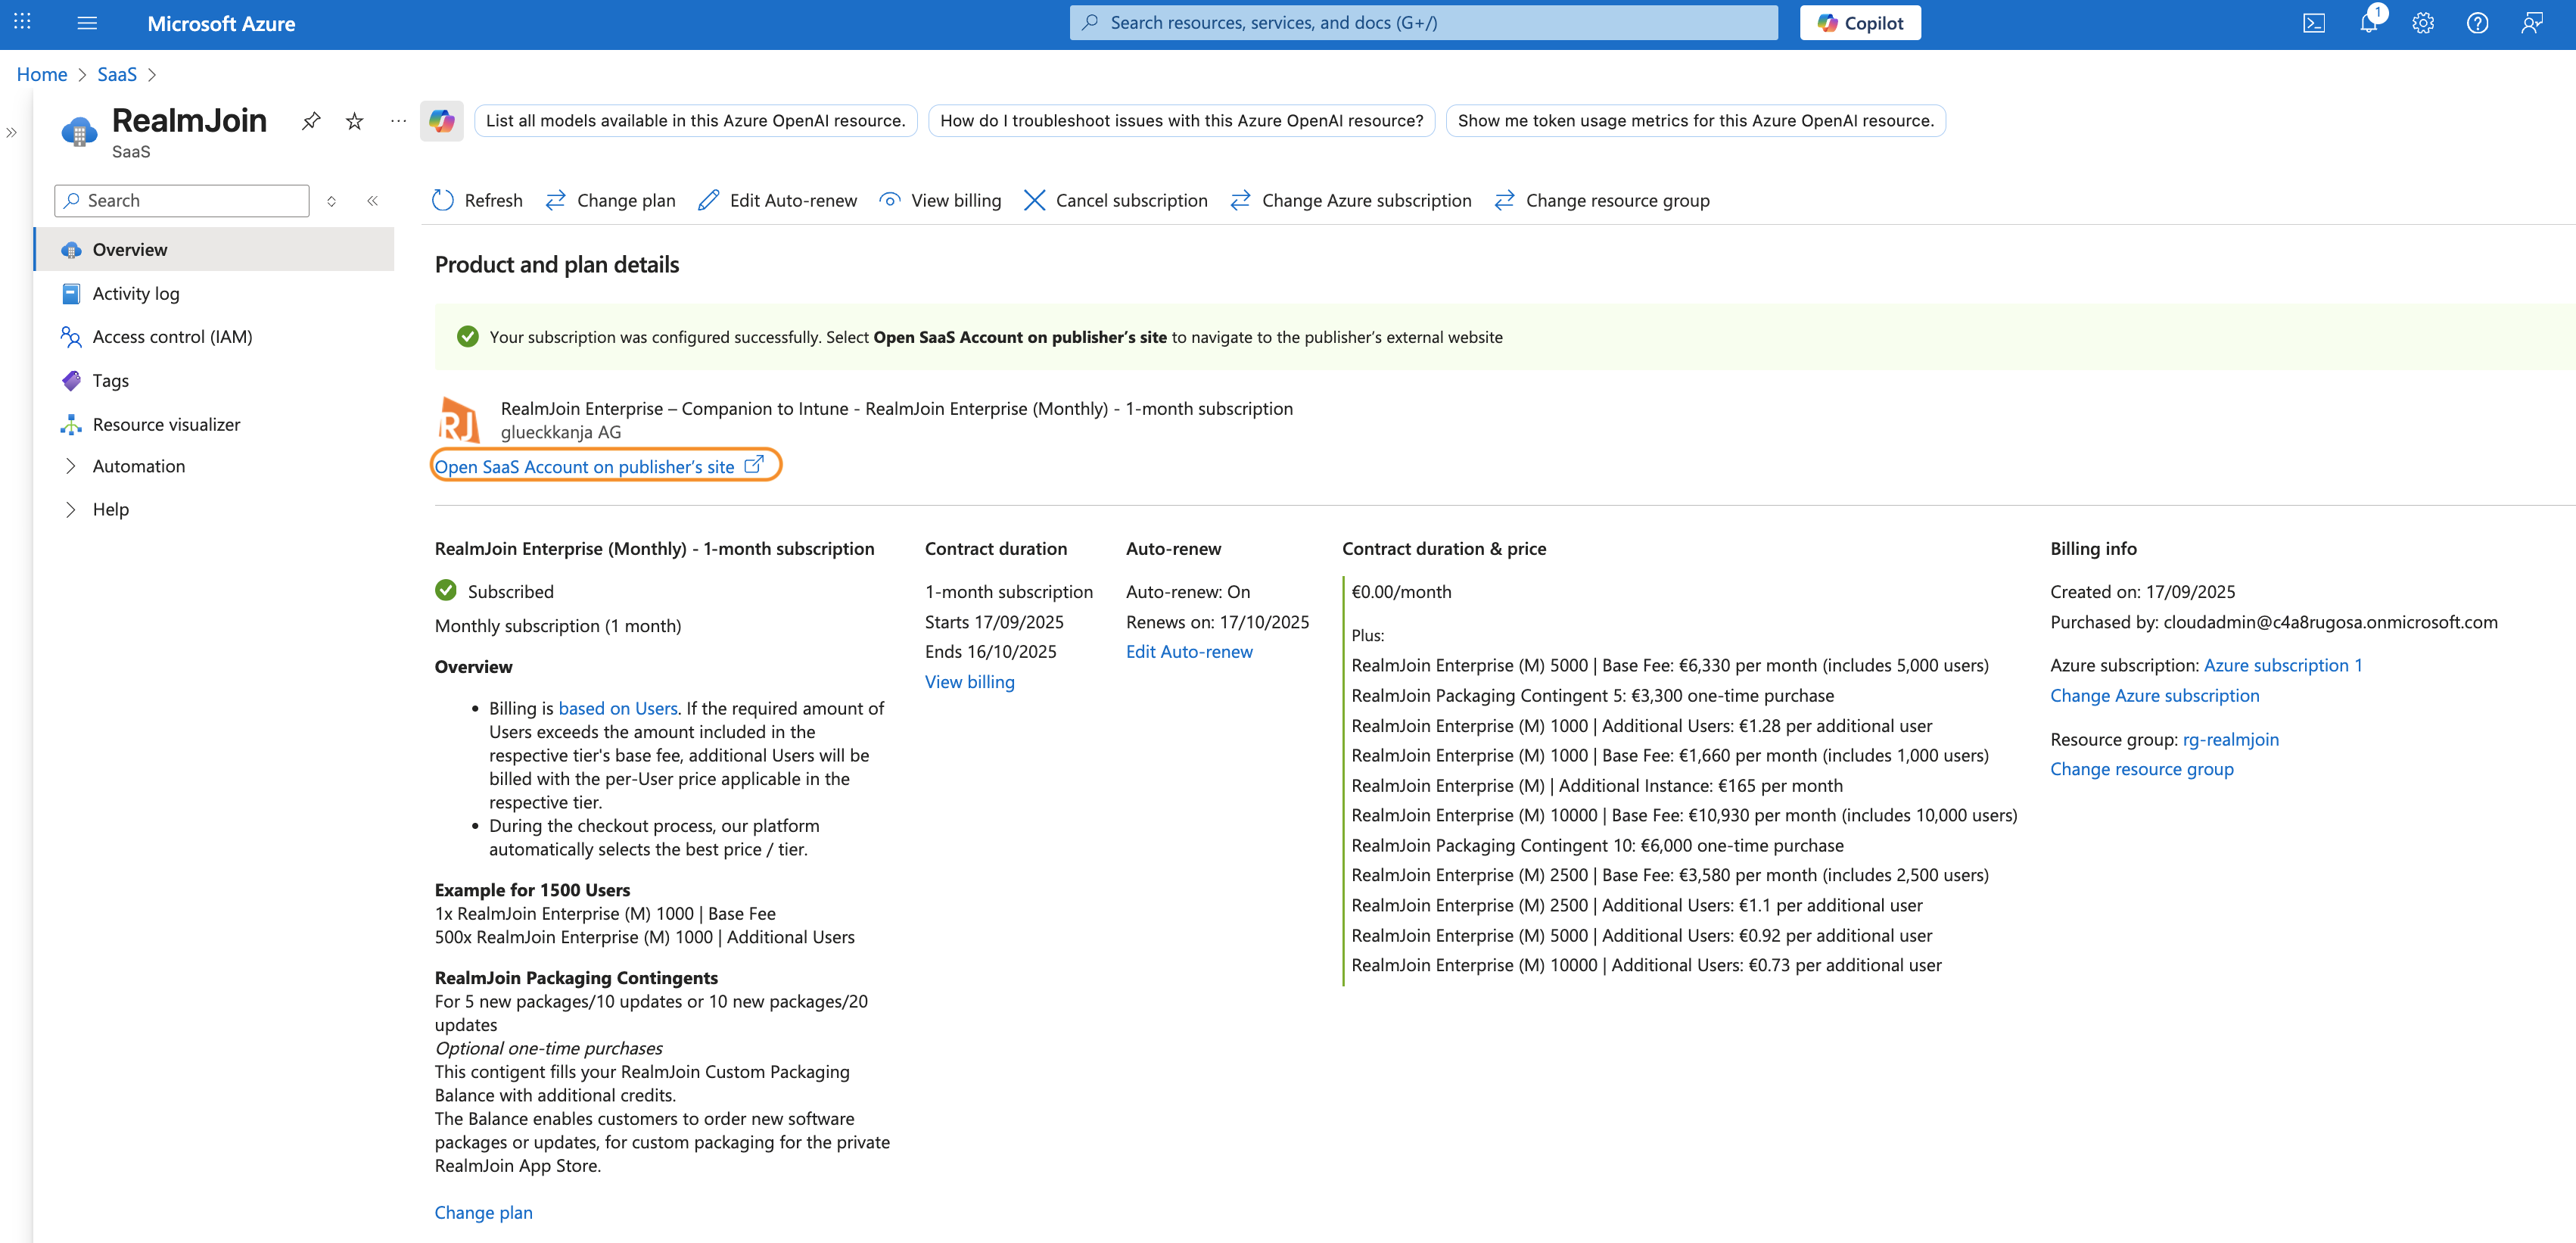Toggle expand/collapse all sidebar groups
The width and height of the screenshot is (2576, 1243).
click(331, 201)
